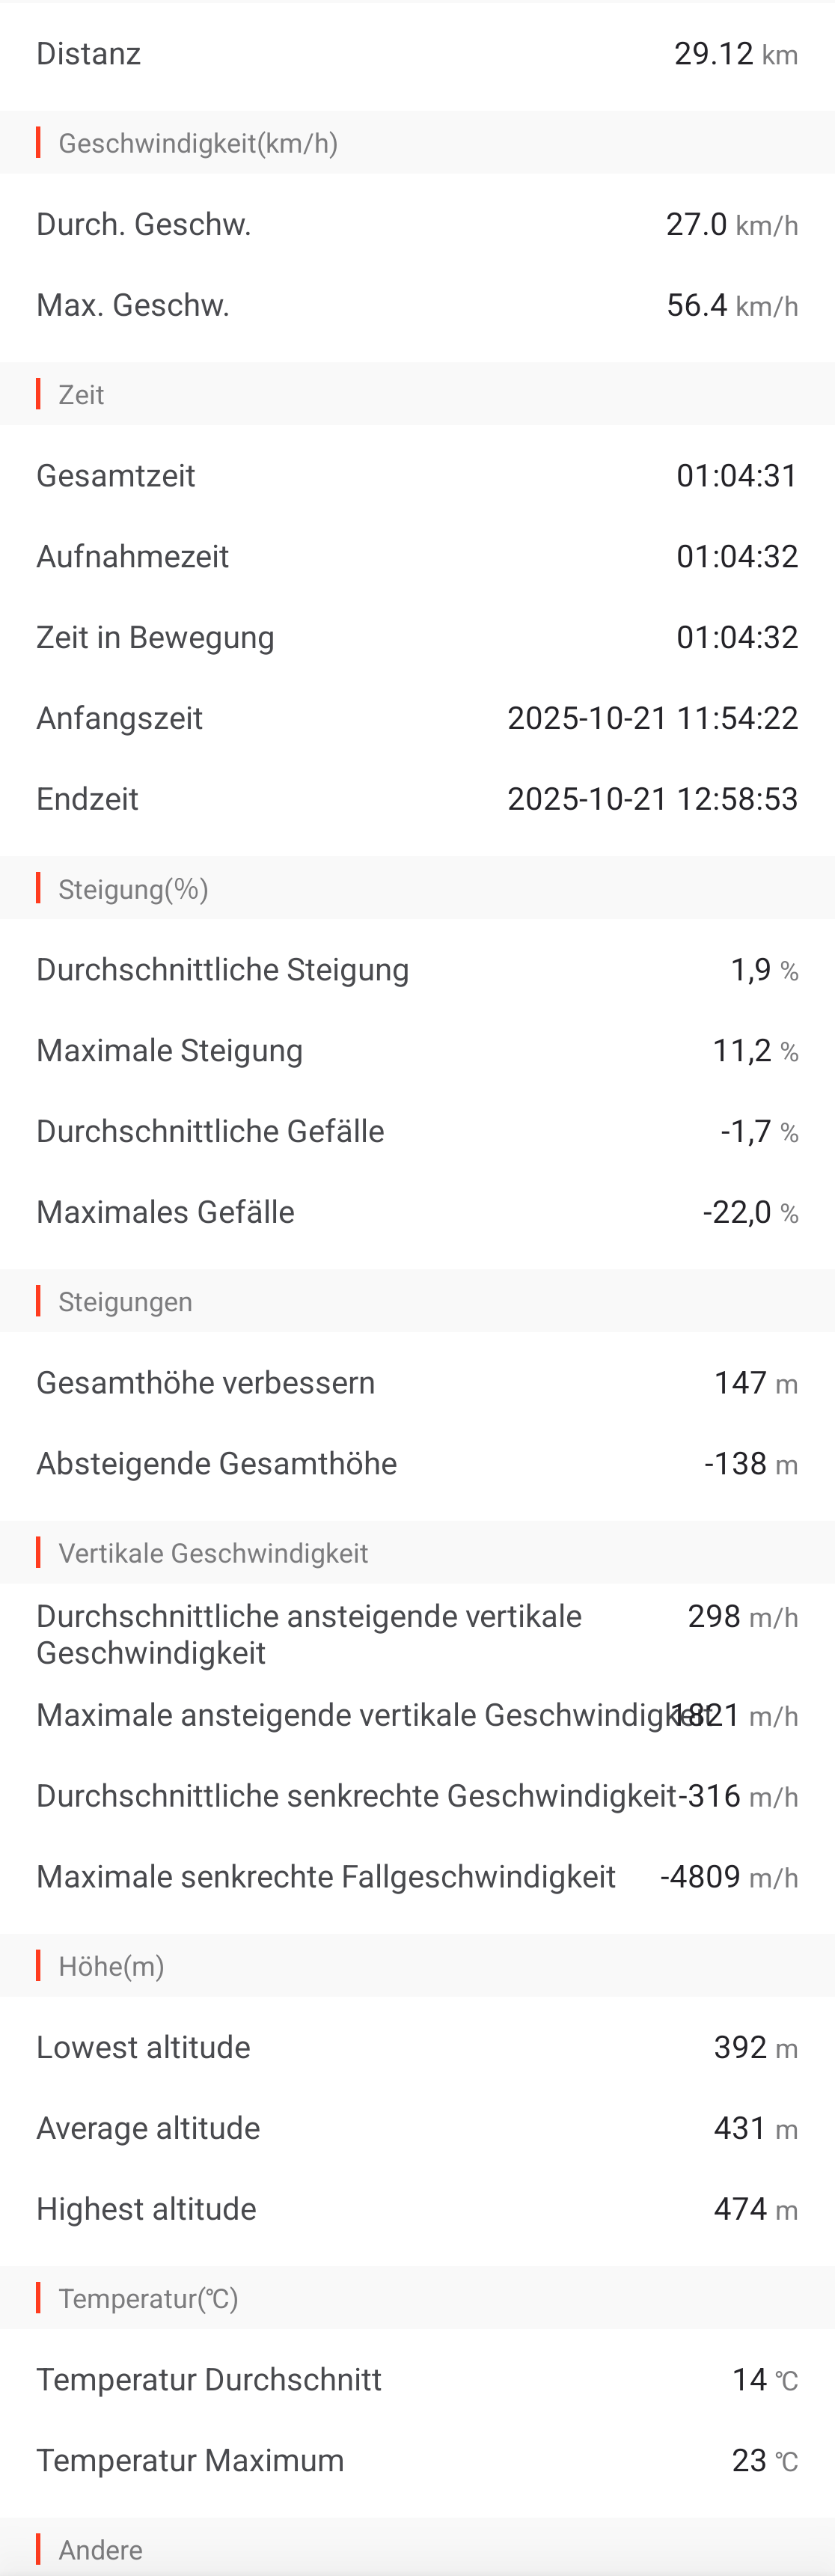Select the Geschwindigkeit(km/h) section header
The image size is (835, 2576).
198,144
